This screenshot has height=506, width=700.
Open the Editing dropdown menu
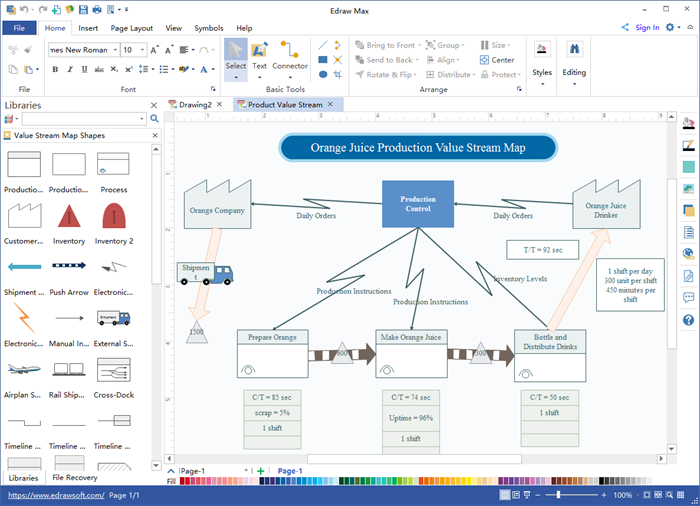575,58
